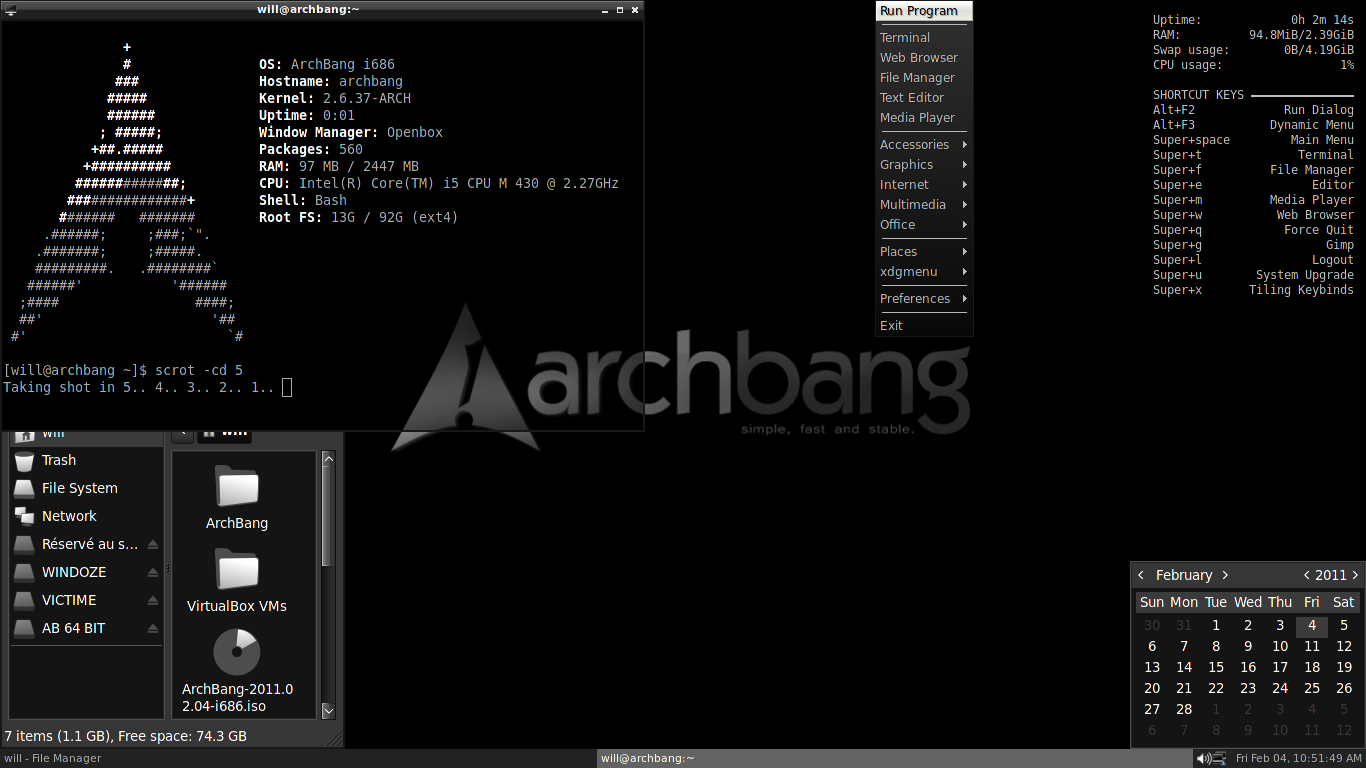Click the volume speaker tray icon

(x=1203, y=758)
